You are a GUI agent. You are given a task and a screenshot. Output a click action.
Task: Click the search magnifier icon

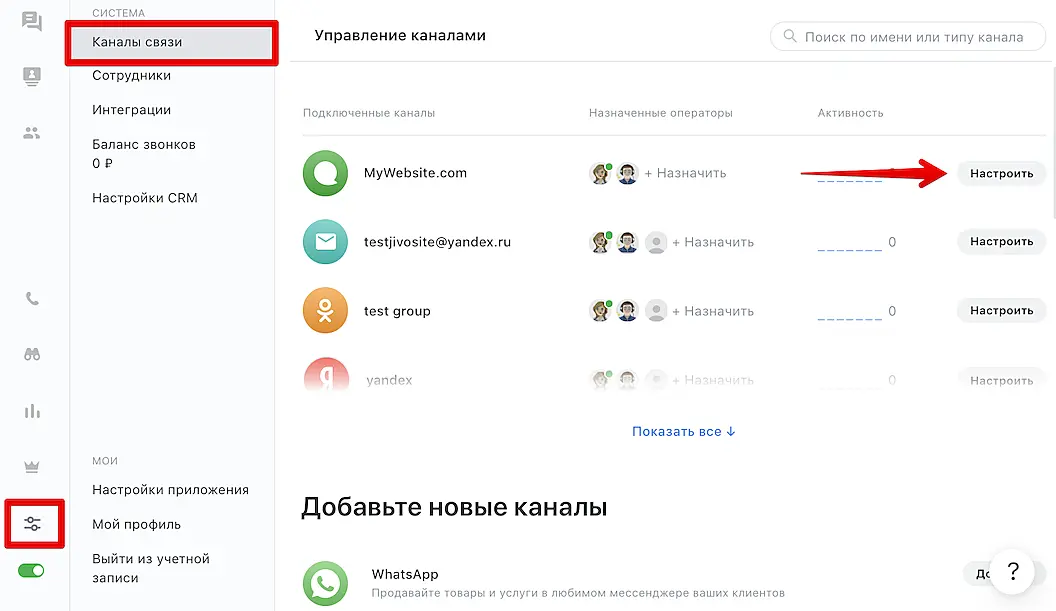click(790, 36)
